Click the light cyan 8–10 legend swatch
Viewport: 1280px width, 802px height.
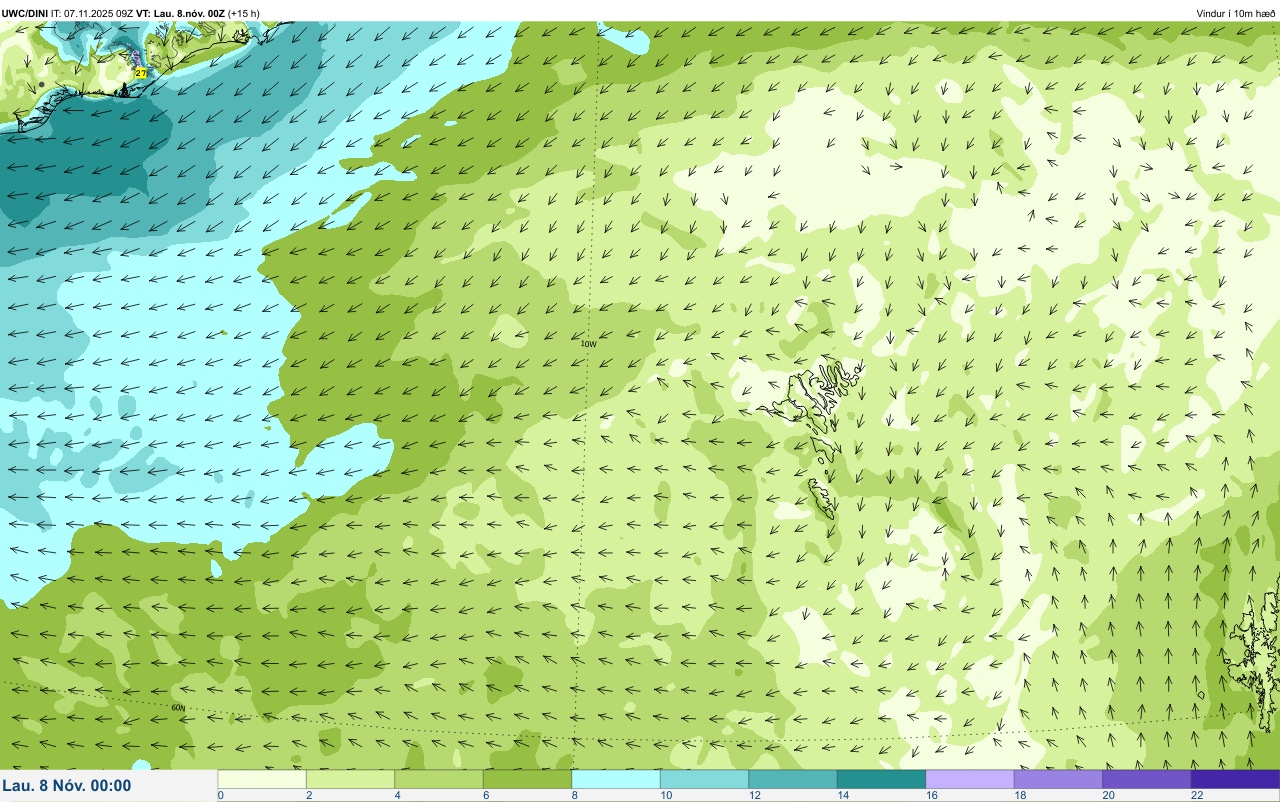(x=616, y=779)
